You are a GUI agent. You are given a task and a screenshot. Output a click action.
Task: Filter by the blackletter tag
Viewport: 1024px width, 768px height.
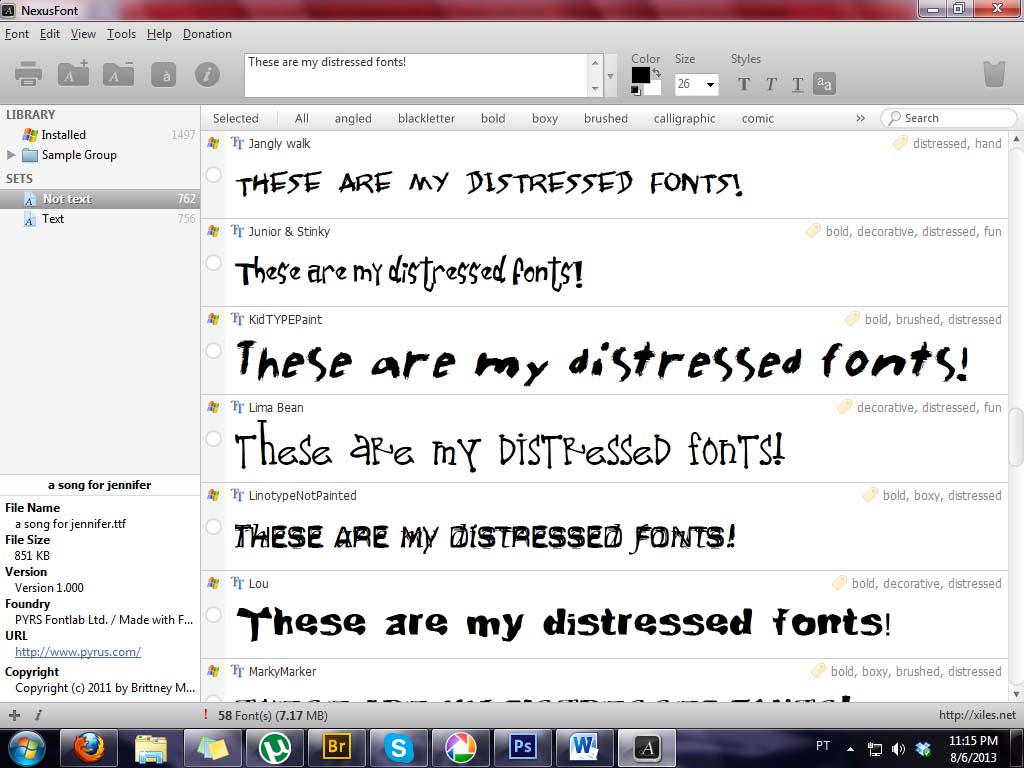(426, 118)
